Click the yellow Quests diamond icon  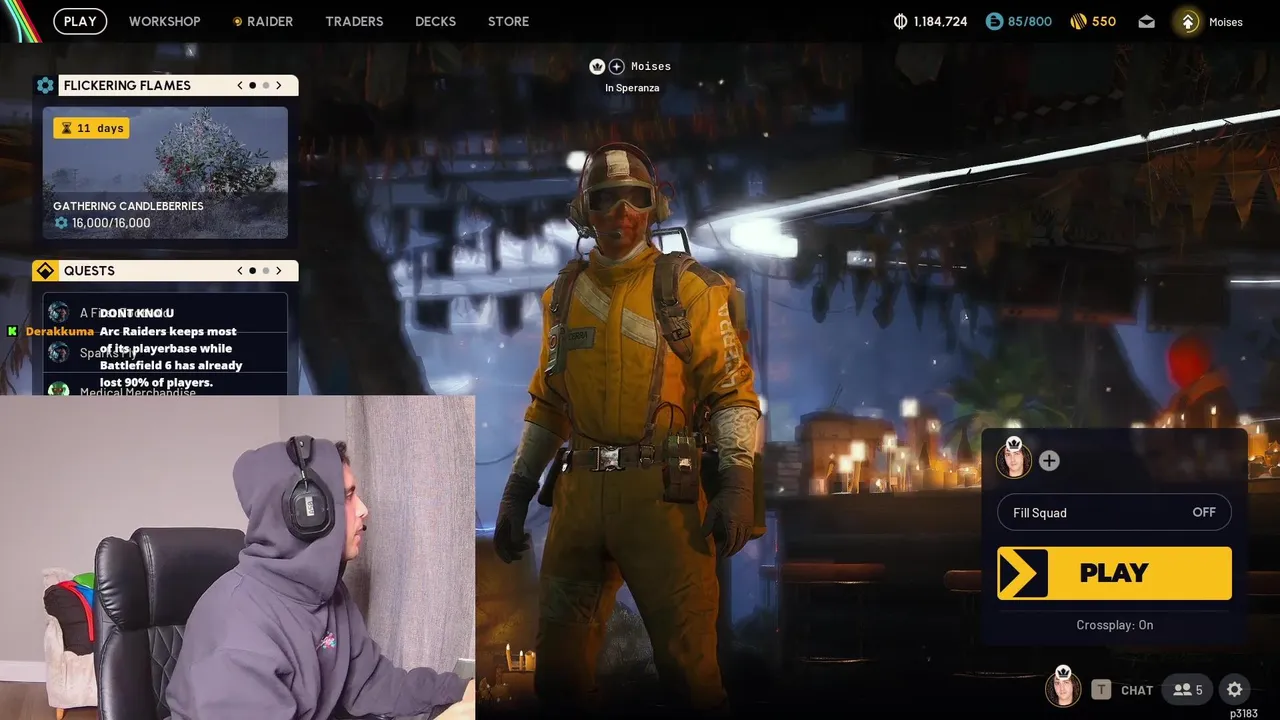coord(45,271)
